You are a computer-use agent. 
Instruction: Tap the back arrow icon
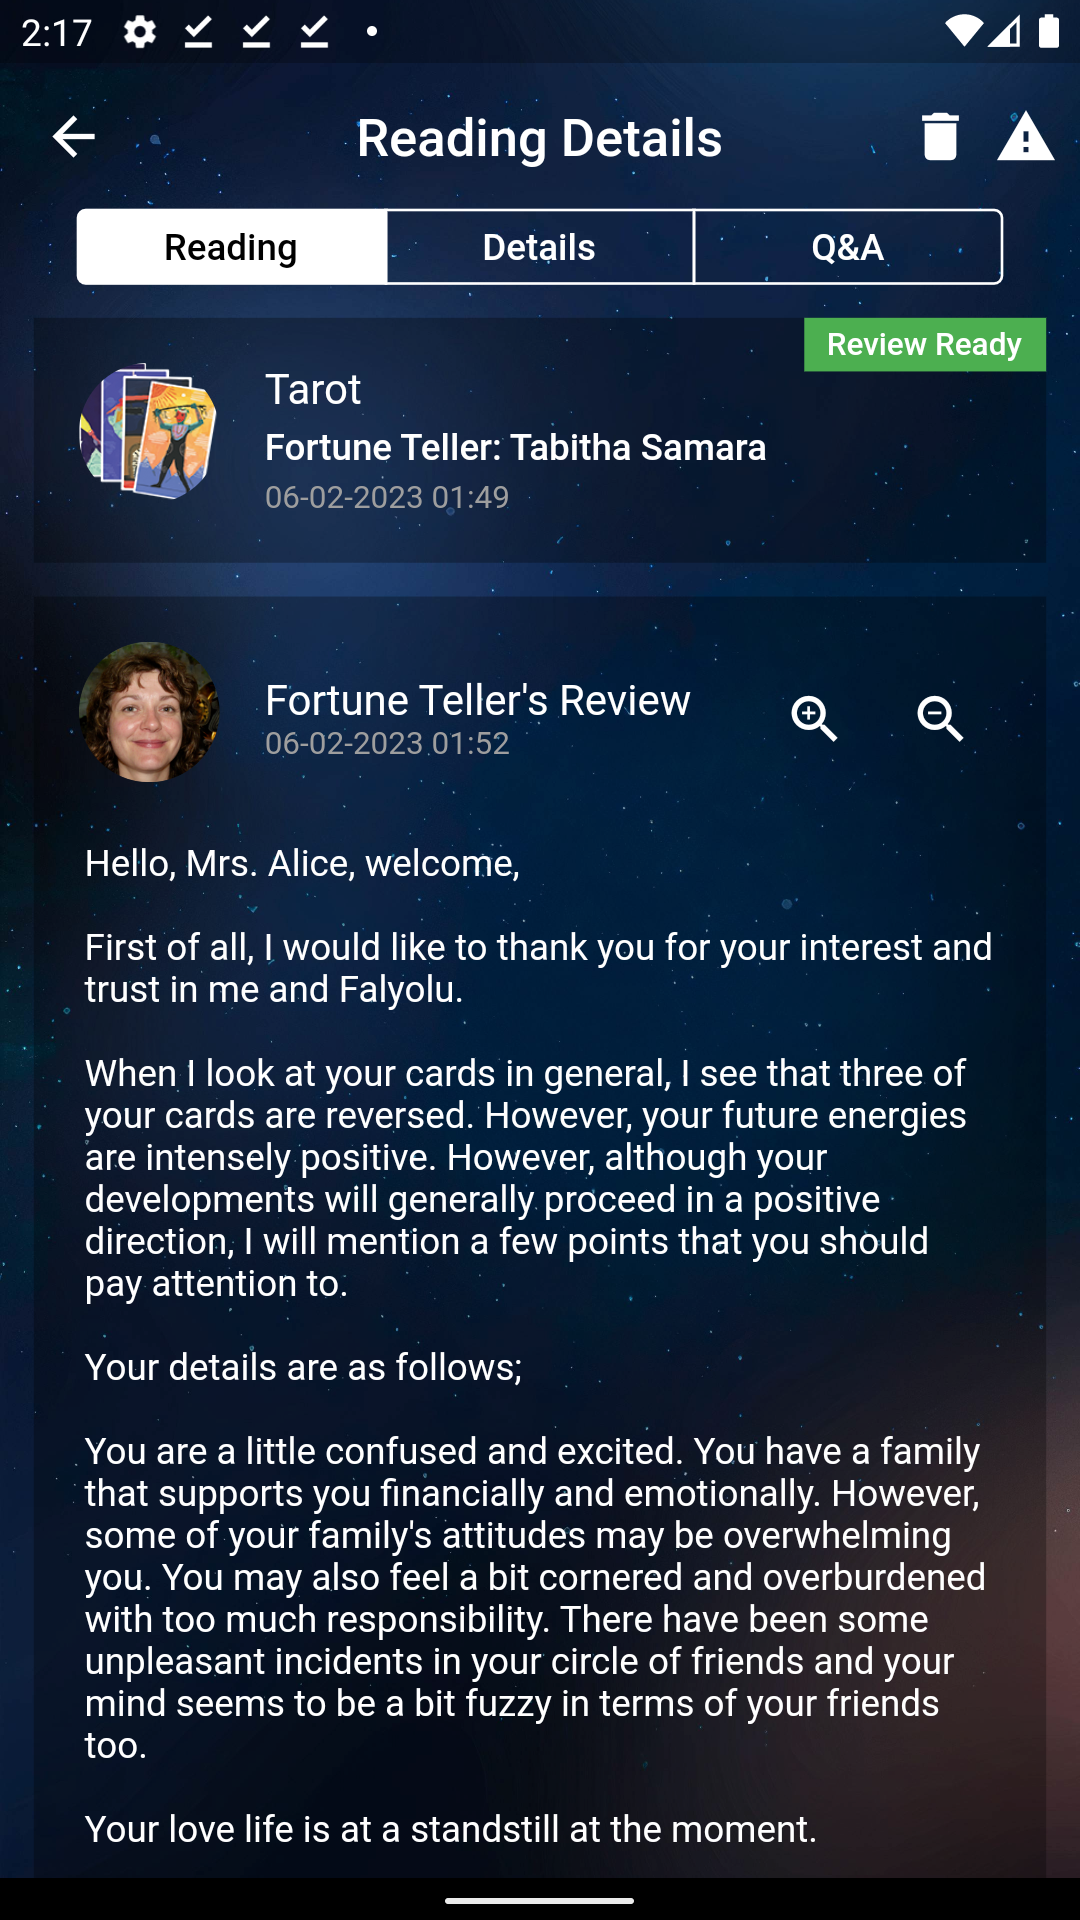73,137
